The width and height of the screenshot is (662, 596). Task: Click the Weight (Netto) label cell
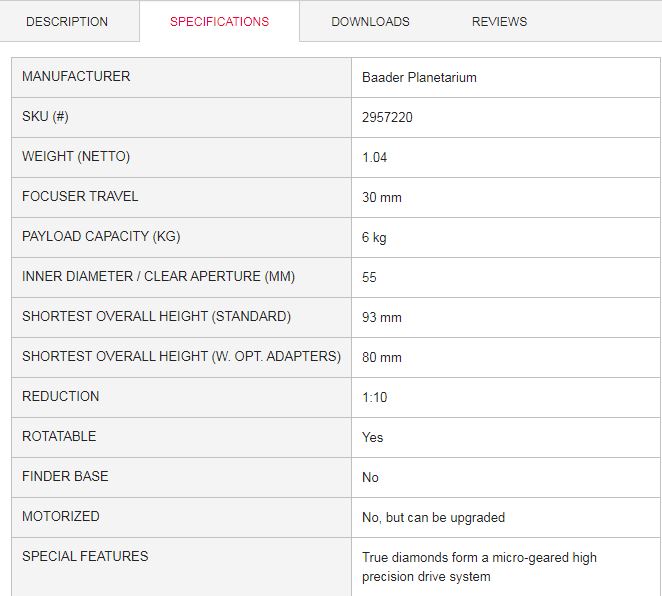pos(182,157)
